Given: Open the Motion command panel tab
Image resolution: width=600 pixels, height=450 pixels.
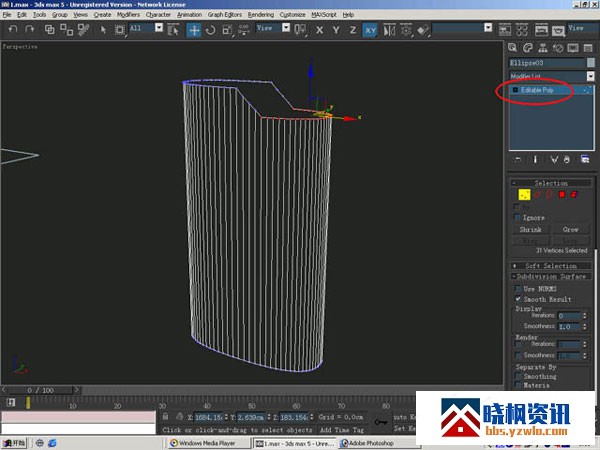Looking at the screenshot, I should coord(558,48).
